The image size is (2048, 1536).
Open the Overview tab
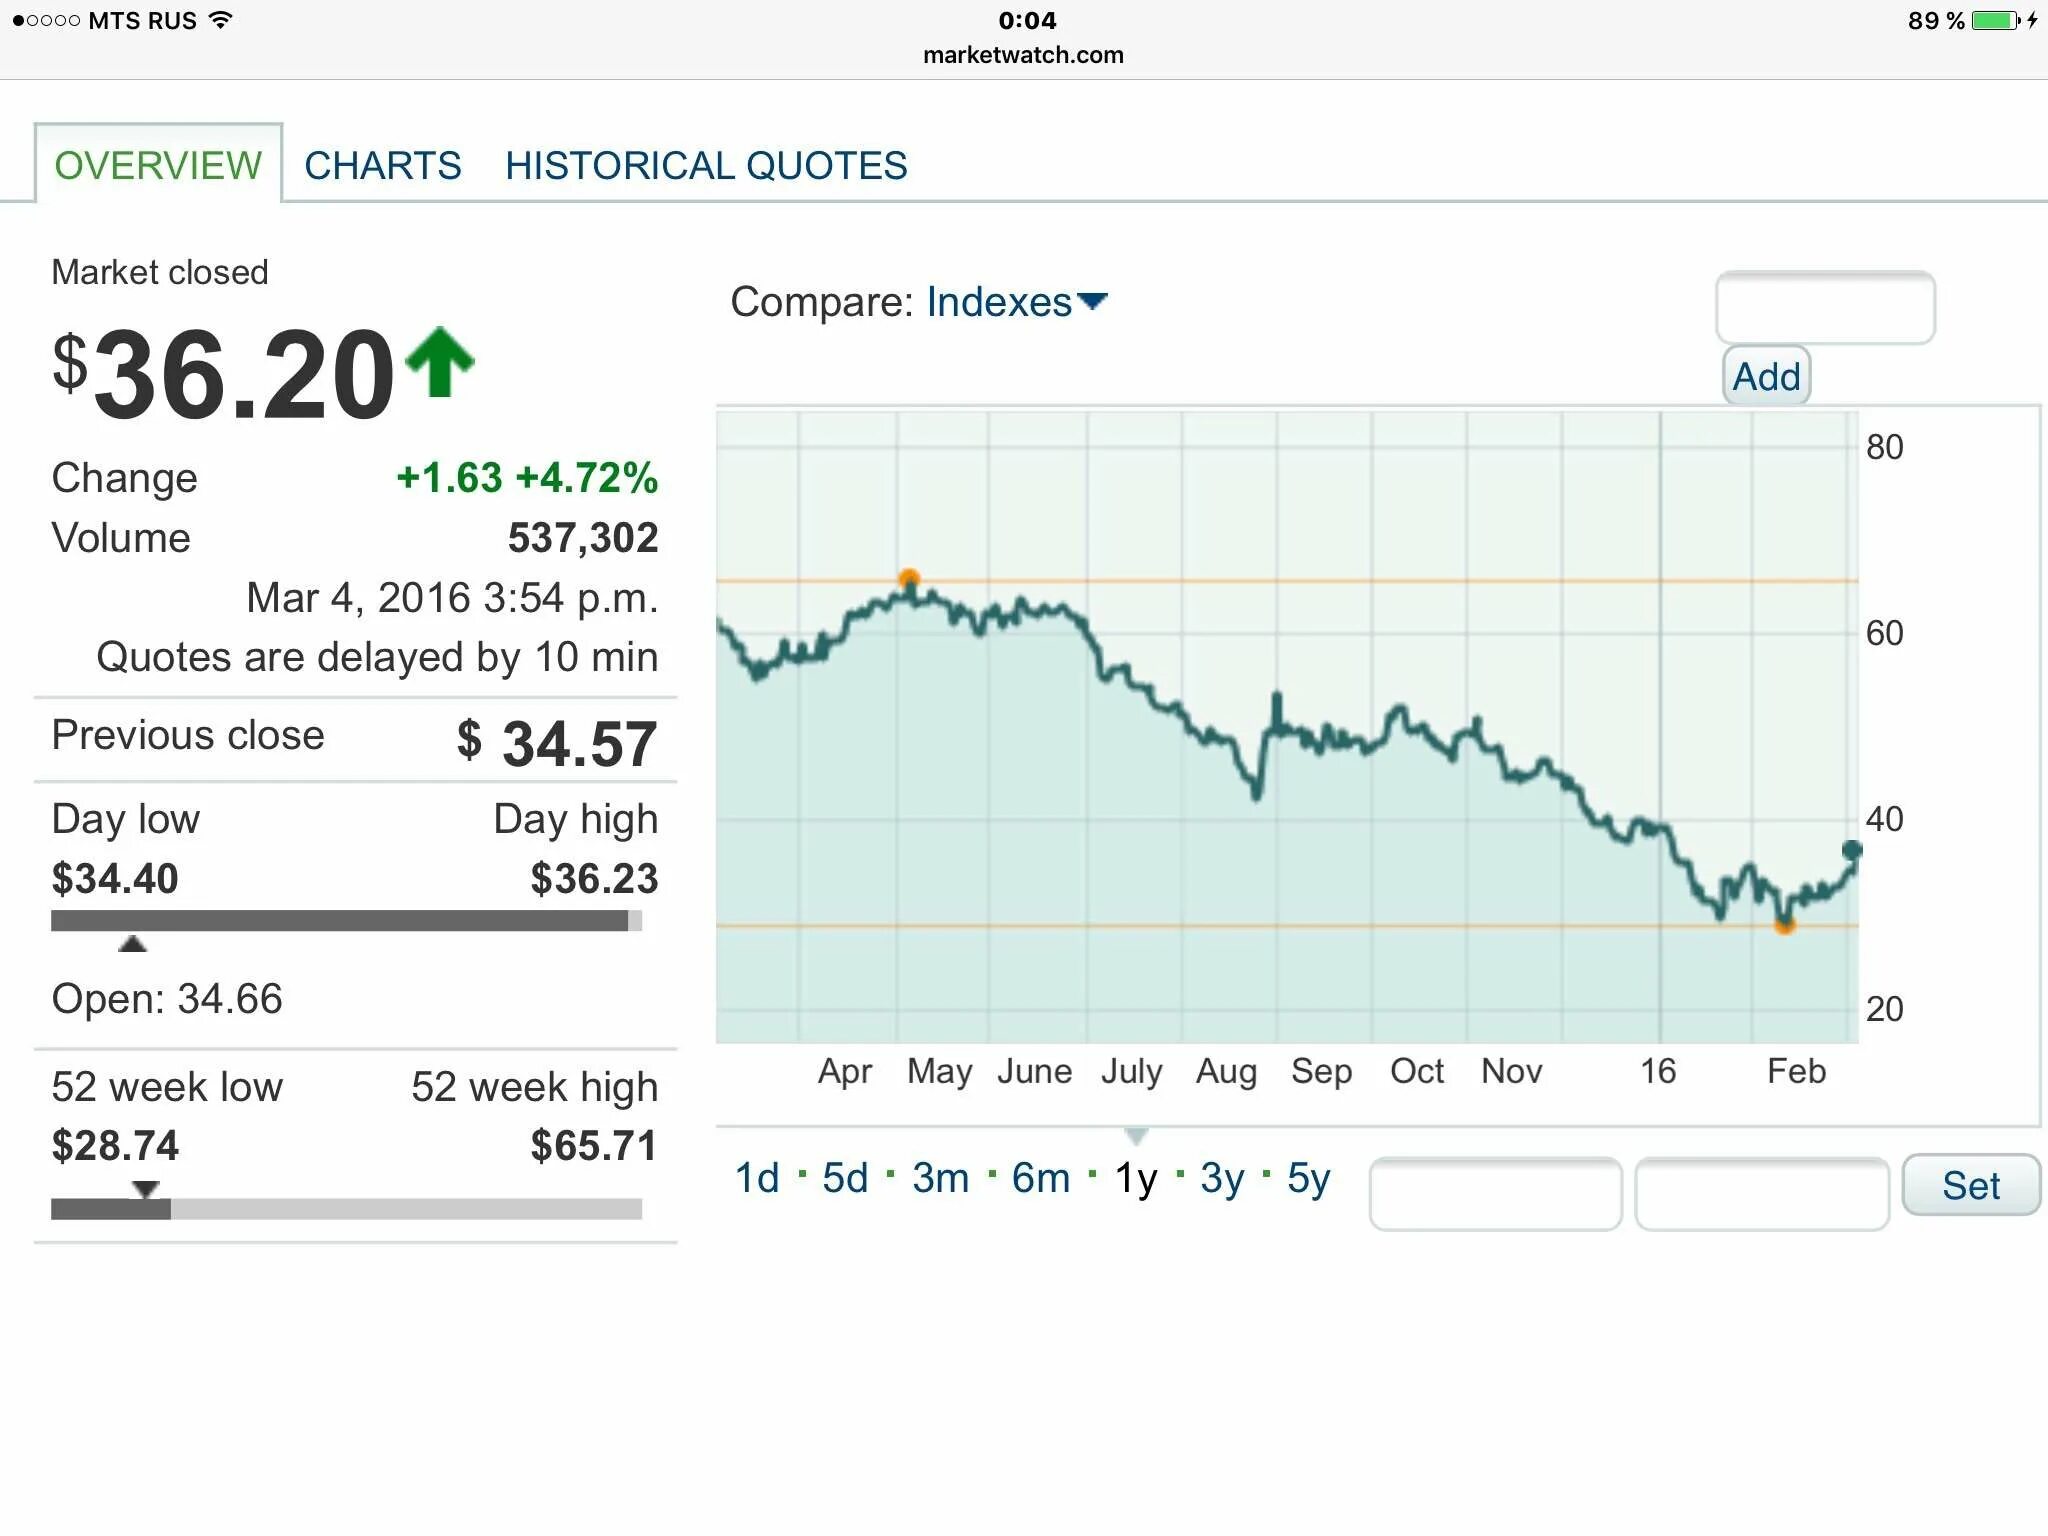pos(158,165)
